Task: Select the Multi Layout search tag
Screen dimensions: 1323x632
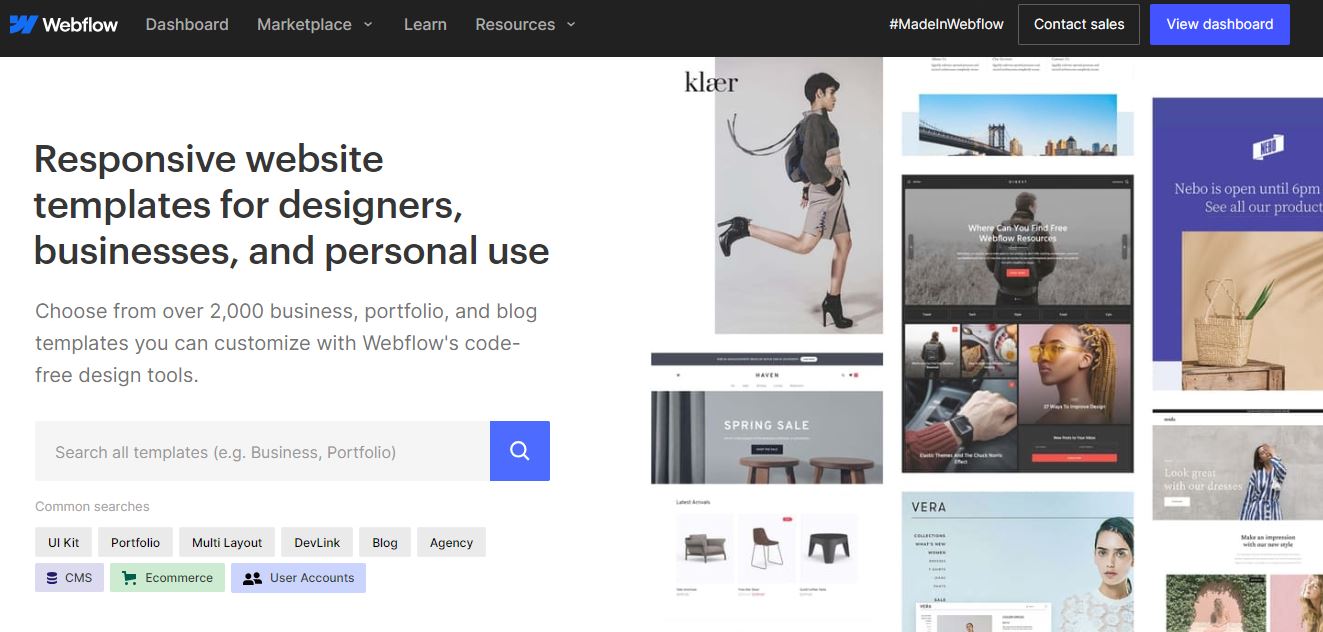Action: pos(227,542)
